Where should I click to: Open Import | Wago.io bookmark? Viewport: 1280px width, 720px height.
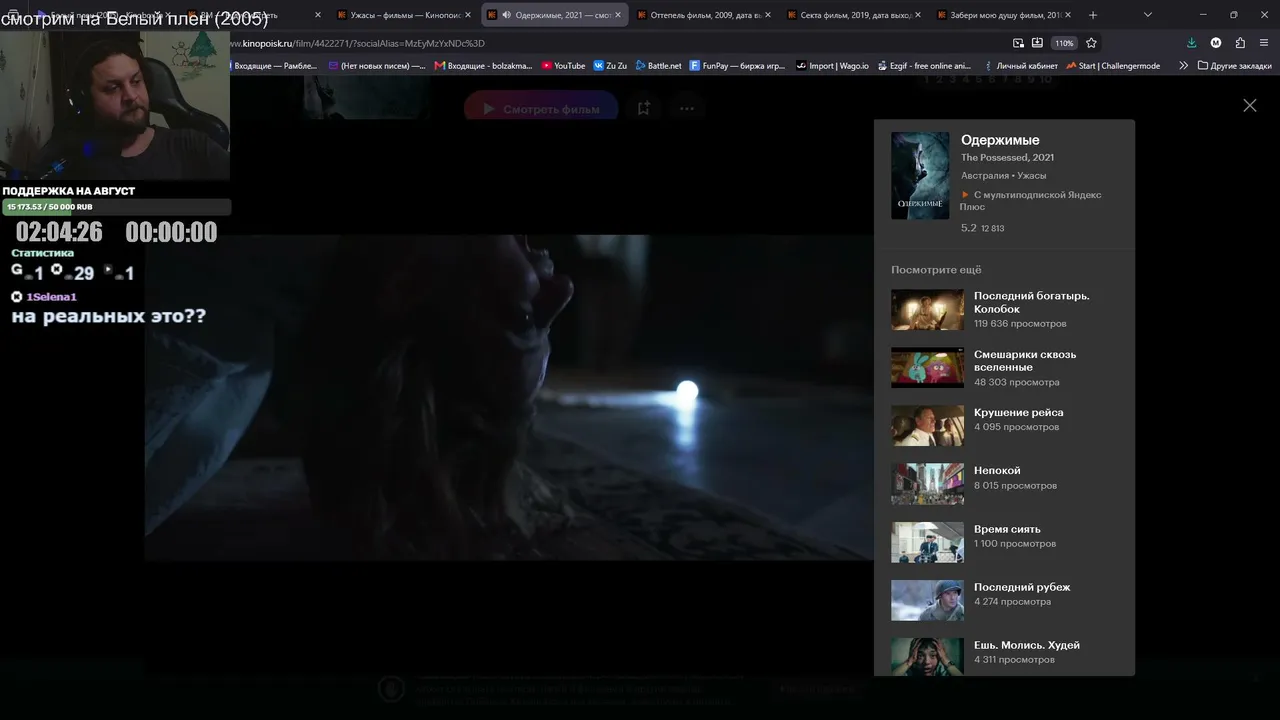pos(832,66)
